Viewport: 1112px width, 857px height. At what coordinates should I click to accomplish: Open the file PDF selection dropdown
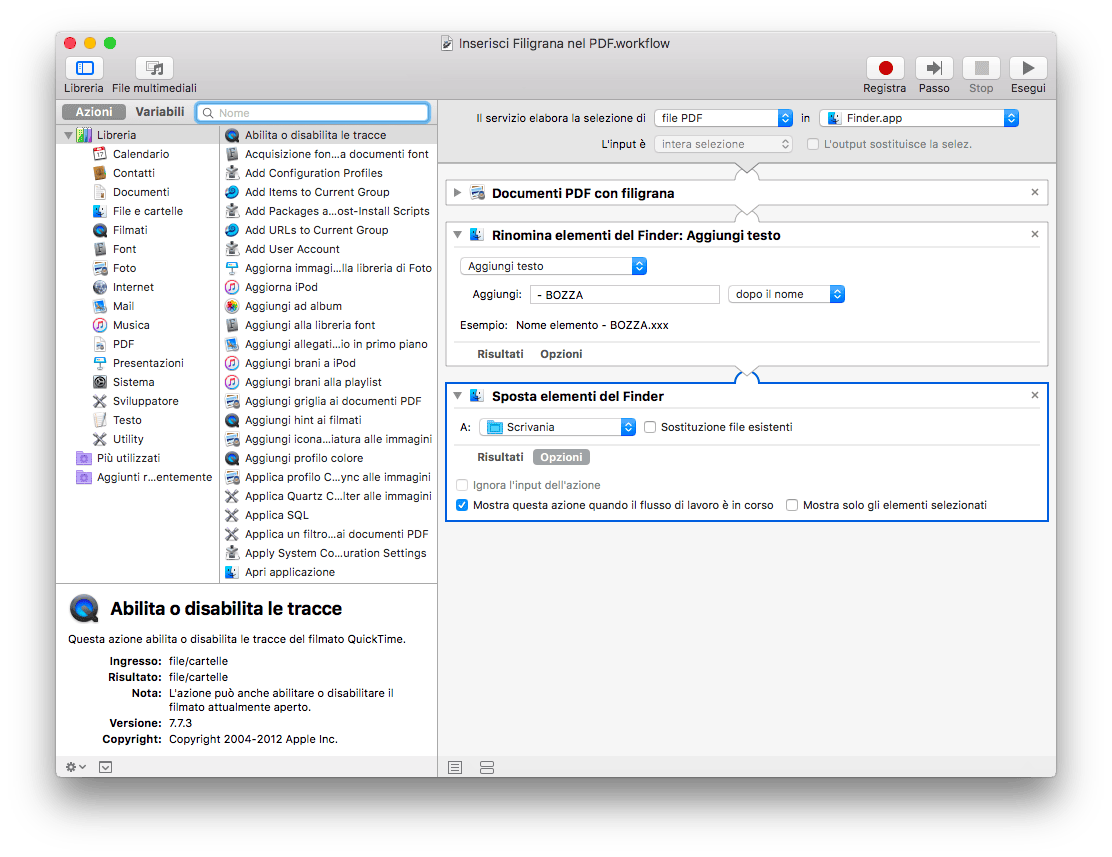[x=723, y=118]
